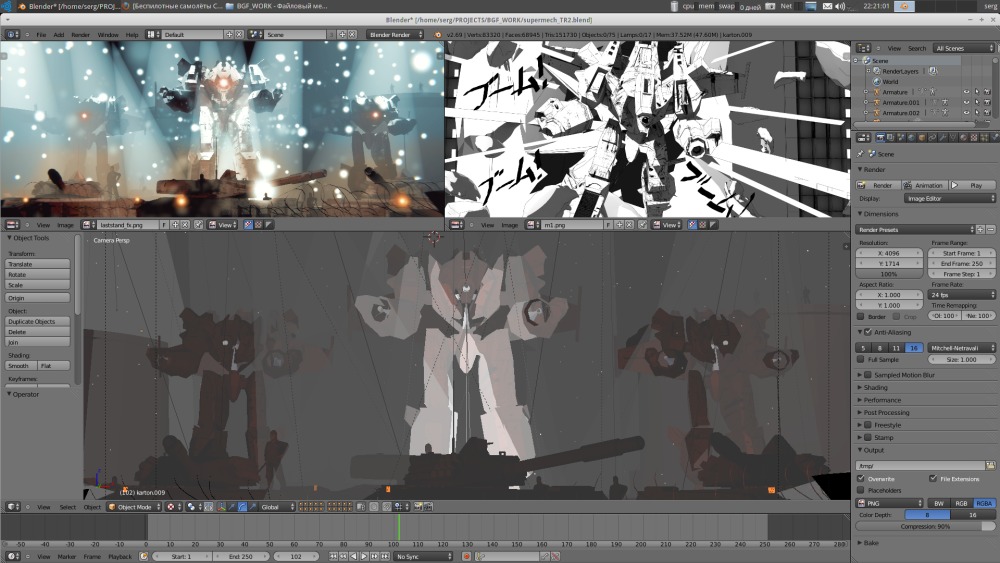This screenshot has width=1000, height=563.
Task: Open the Modifiers wrench tab icon
Action: click(x=942, y=137)
